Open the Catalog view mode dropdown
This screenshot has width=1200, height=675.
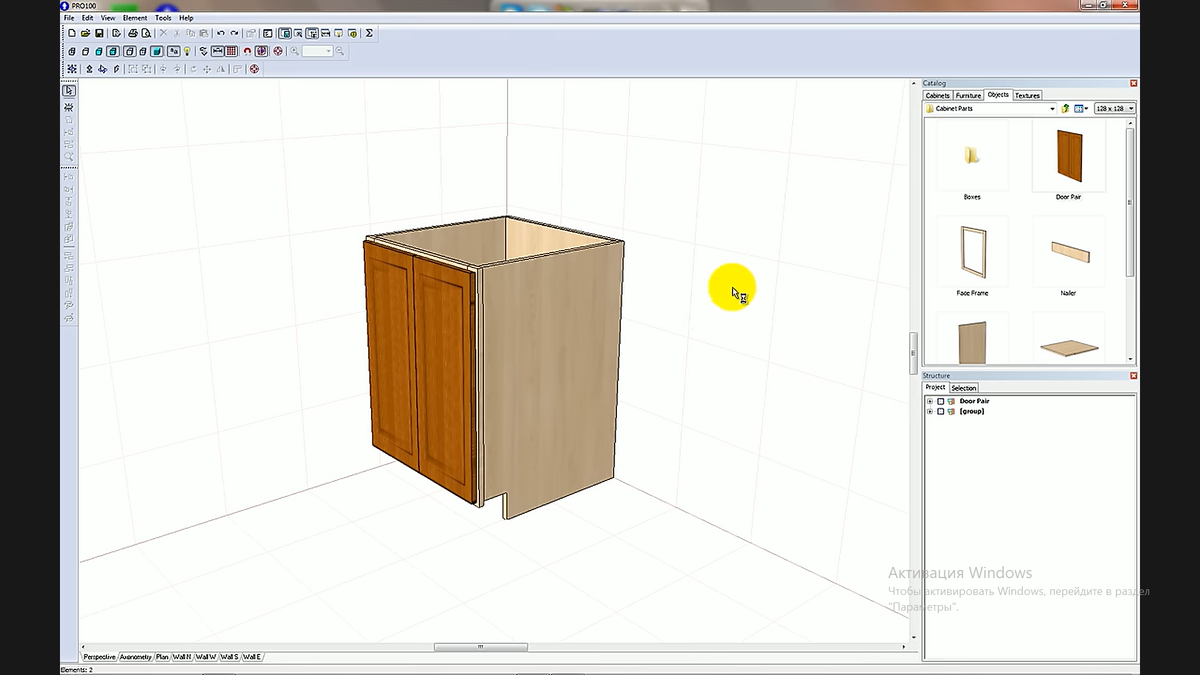click(1081, 108)
